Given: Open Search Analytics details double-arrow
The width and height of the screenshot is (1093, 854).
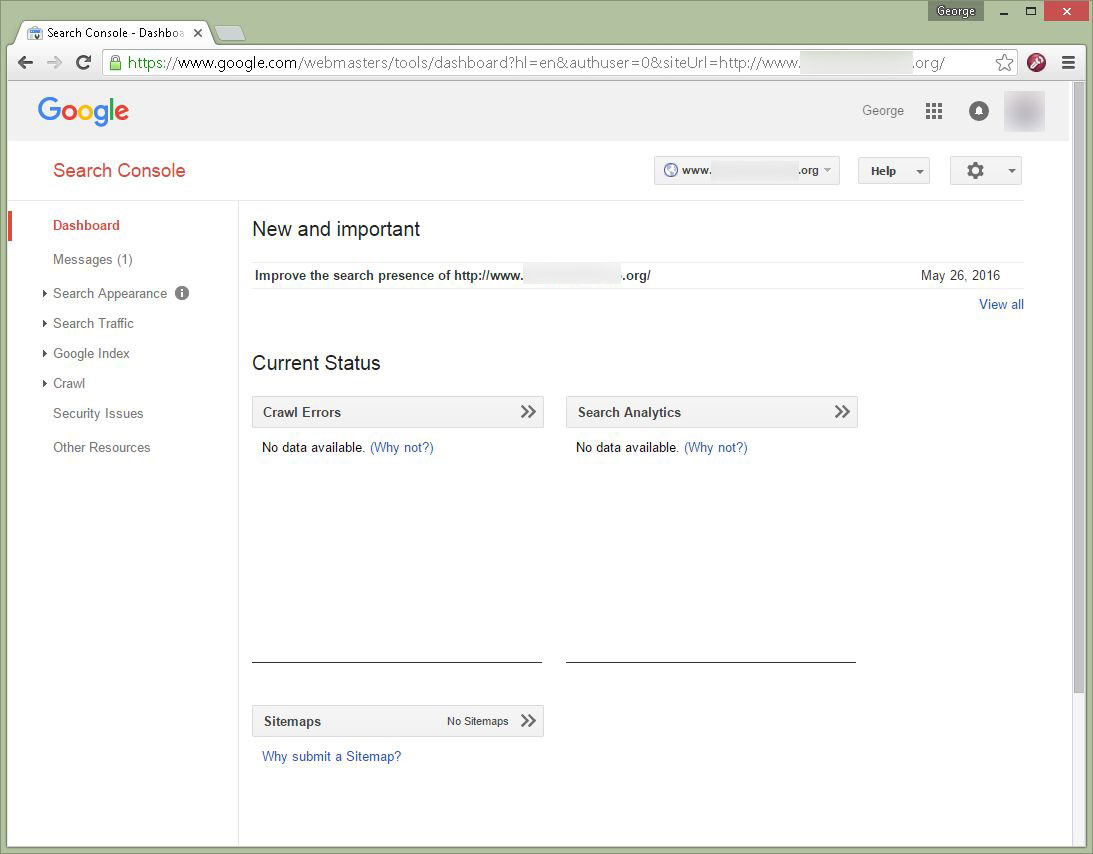Looking at the screenshot, I should 842,412.
